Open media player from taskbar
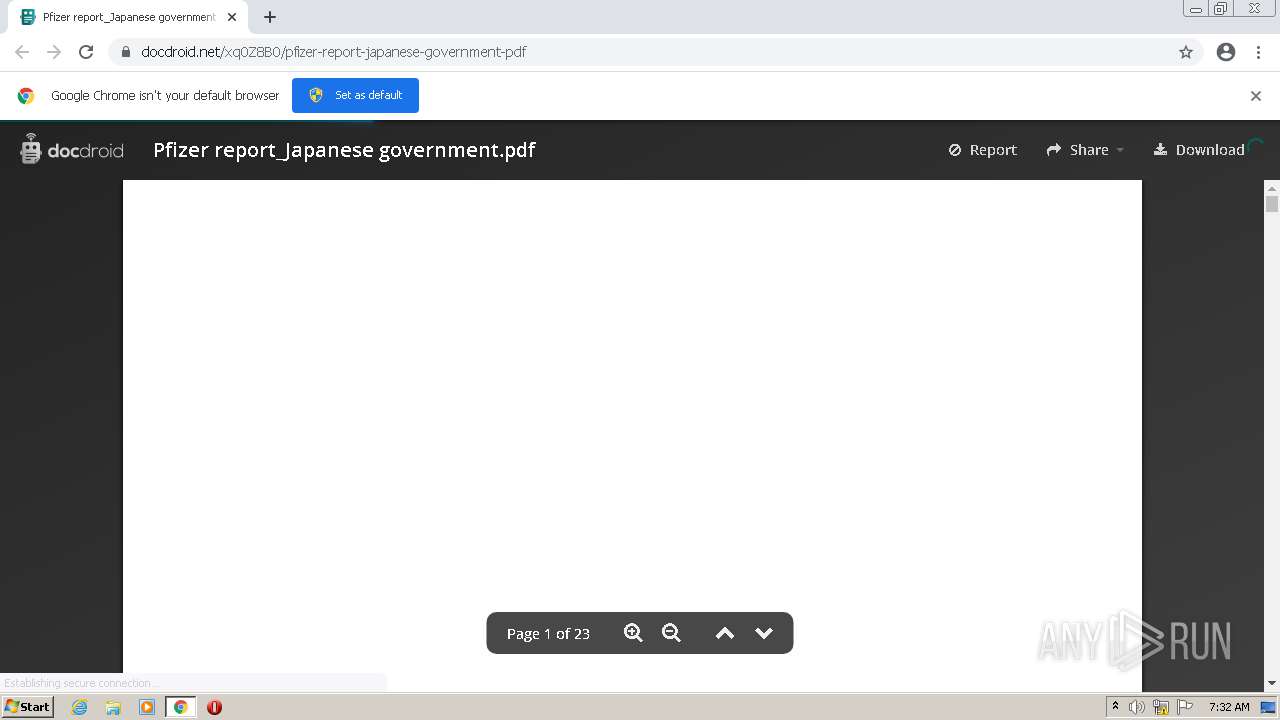Viewport: 1280px width, 720px height. coord(147,707)
